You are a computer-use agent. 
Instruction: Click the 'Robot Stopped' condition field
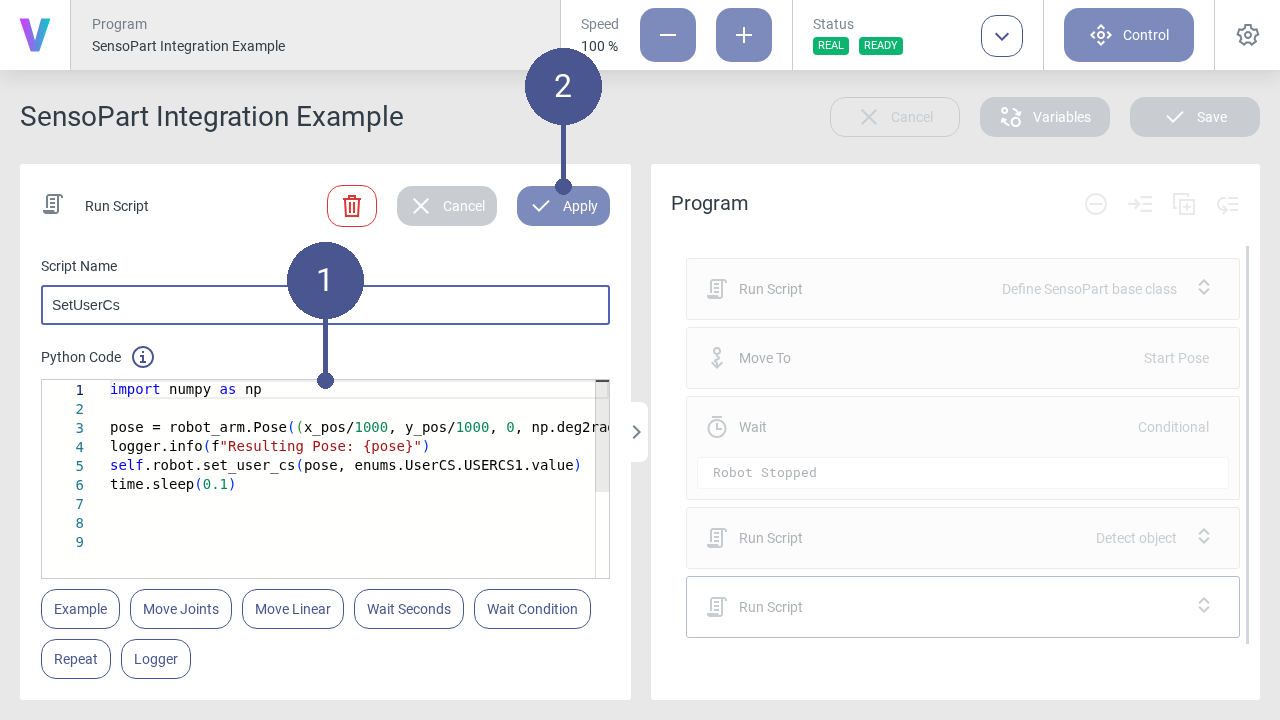click(x=963, y=473)
